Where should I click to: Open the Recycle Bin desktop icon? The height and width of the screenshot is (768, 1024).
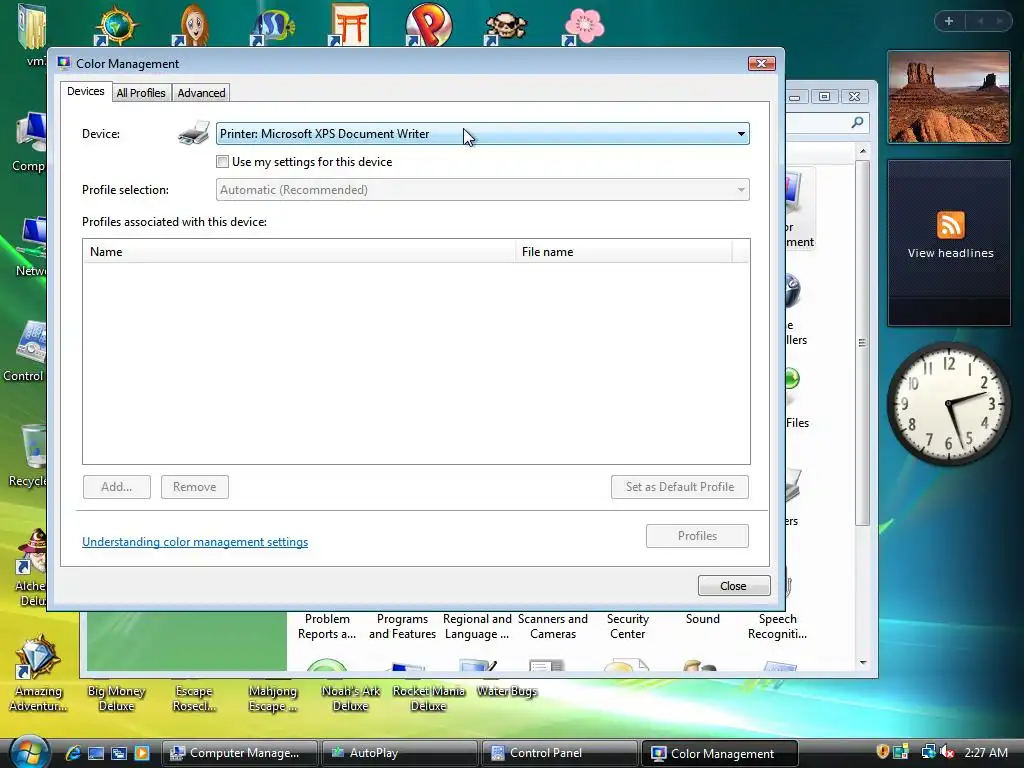click(x=29, y=455)
